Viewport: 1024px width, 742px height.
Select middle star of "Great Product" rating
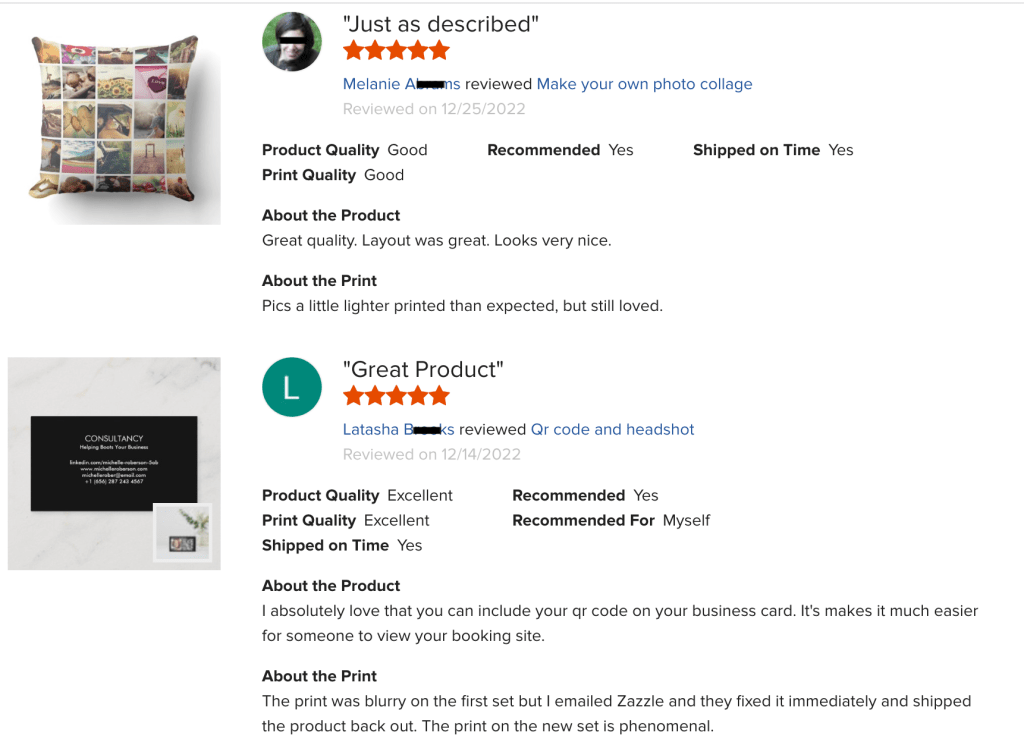pos(396,396)
